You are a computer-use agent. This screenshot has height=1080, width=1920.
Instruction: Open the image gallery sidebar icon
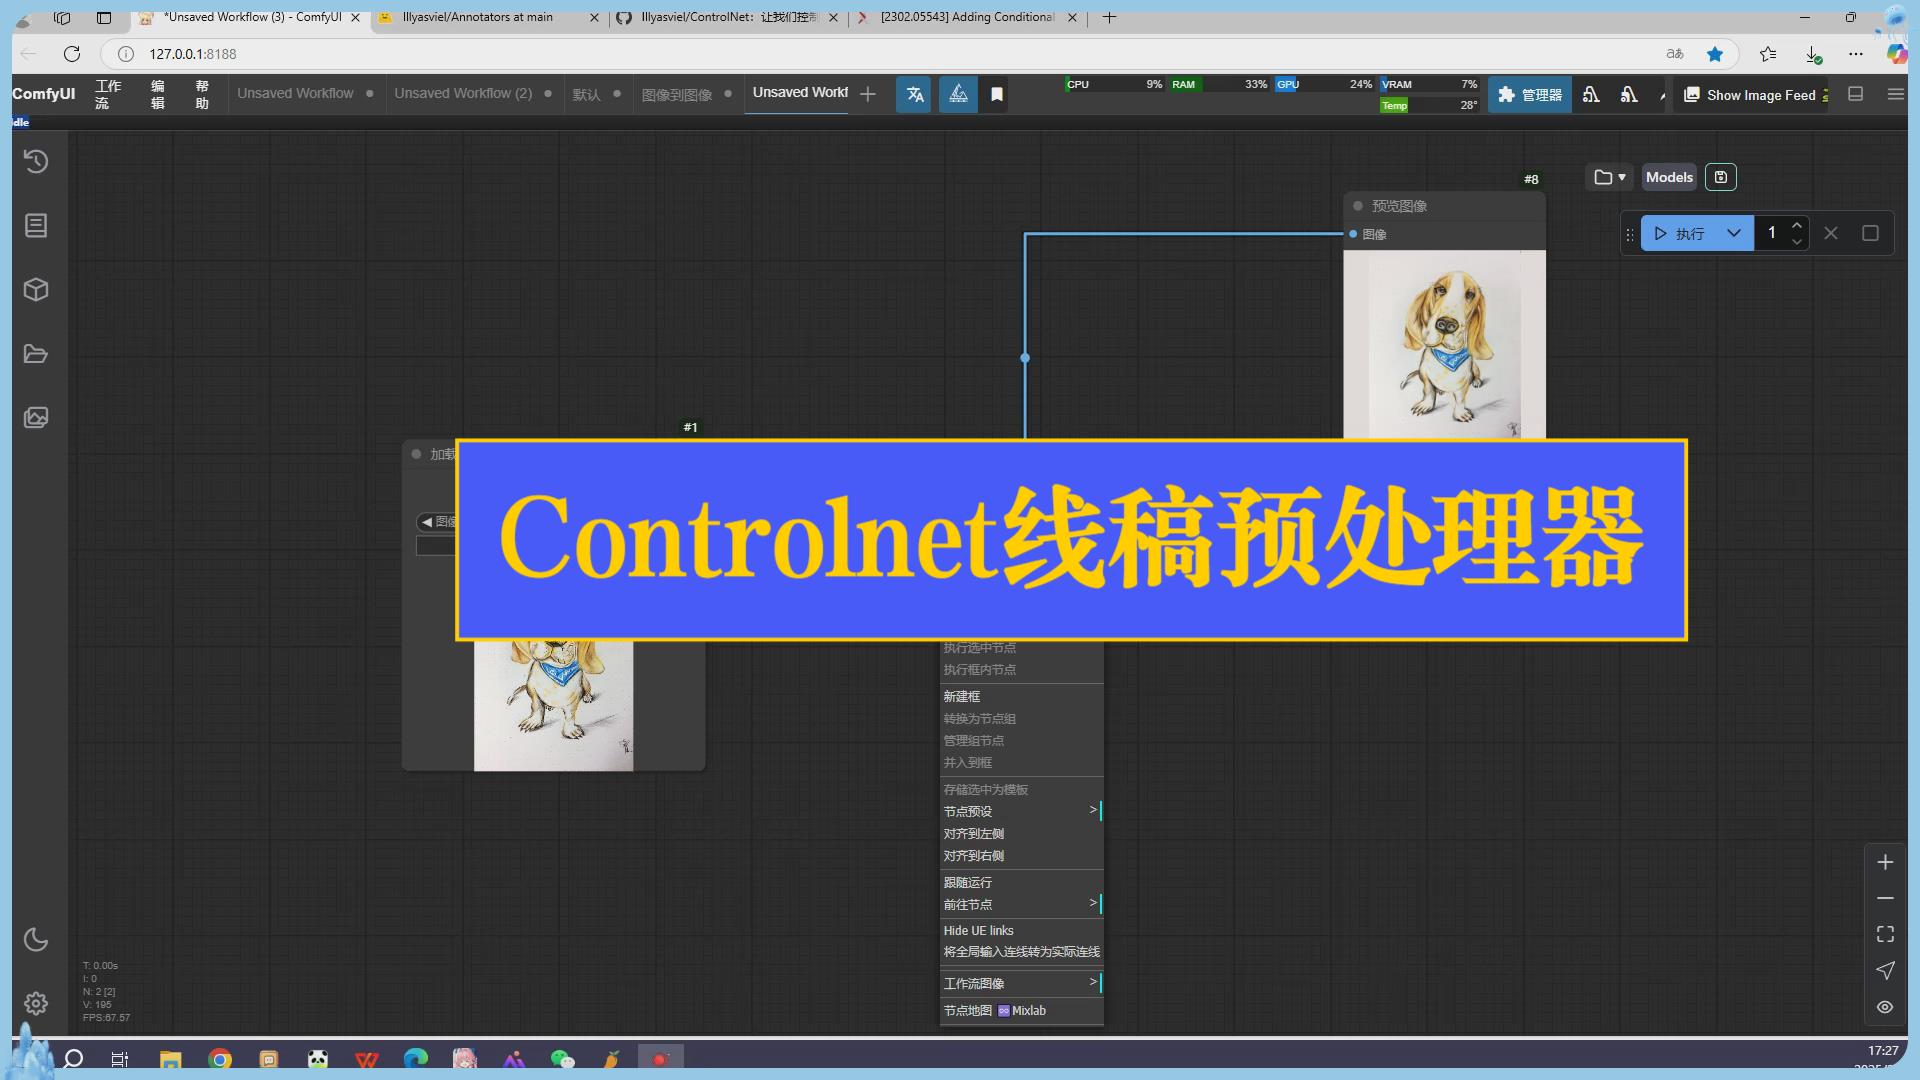point(36,417)
